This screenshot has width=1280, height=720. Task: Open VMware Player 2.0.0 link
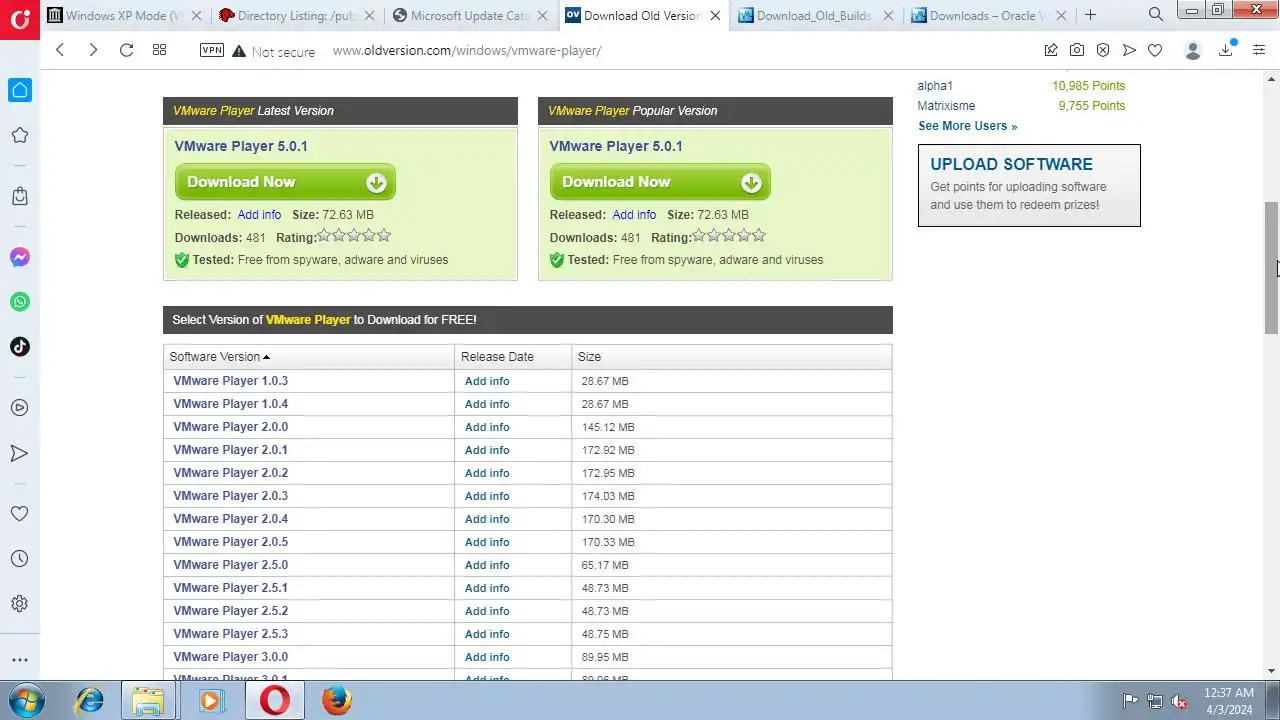click(230, 427)
